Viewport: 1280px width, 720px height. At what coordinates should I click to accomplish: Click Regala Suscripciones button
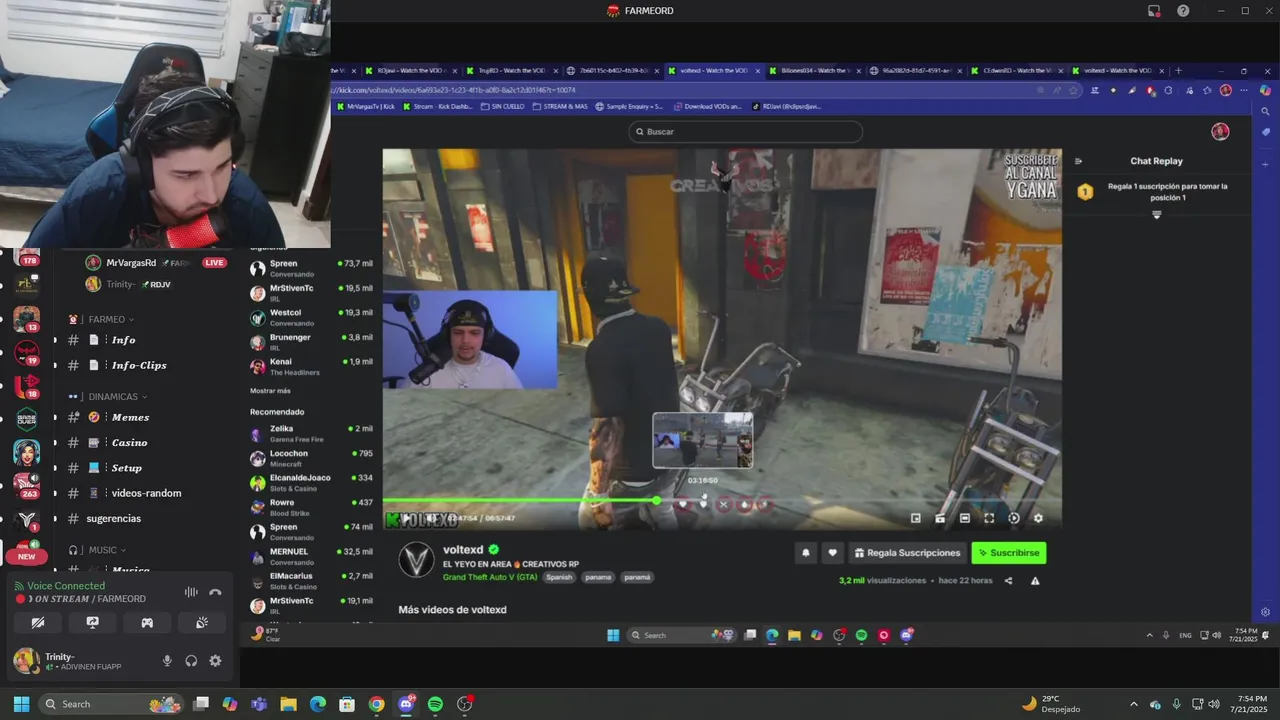pyautogui.click(x=908, y=553)
